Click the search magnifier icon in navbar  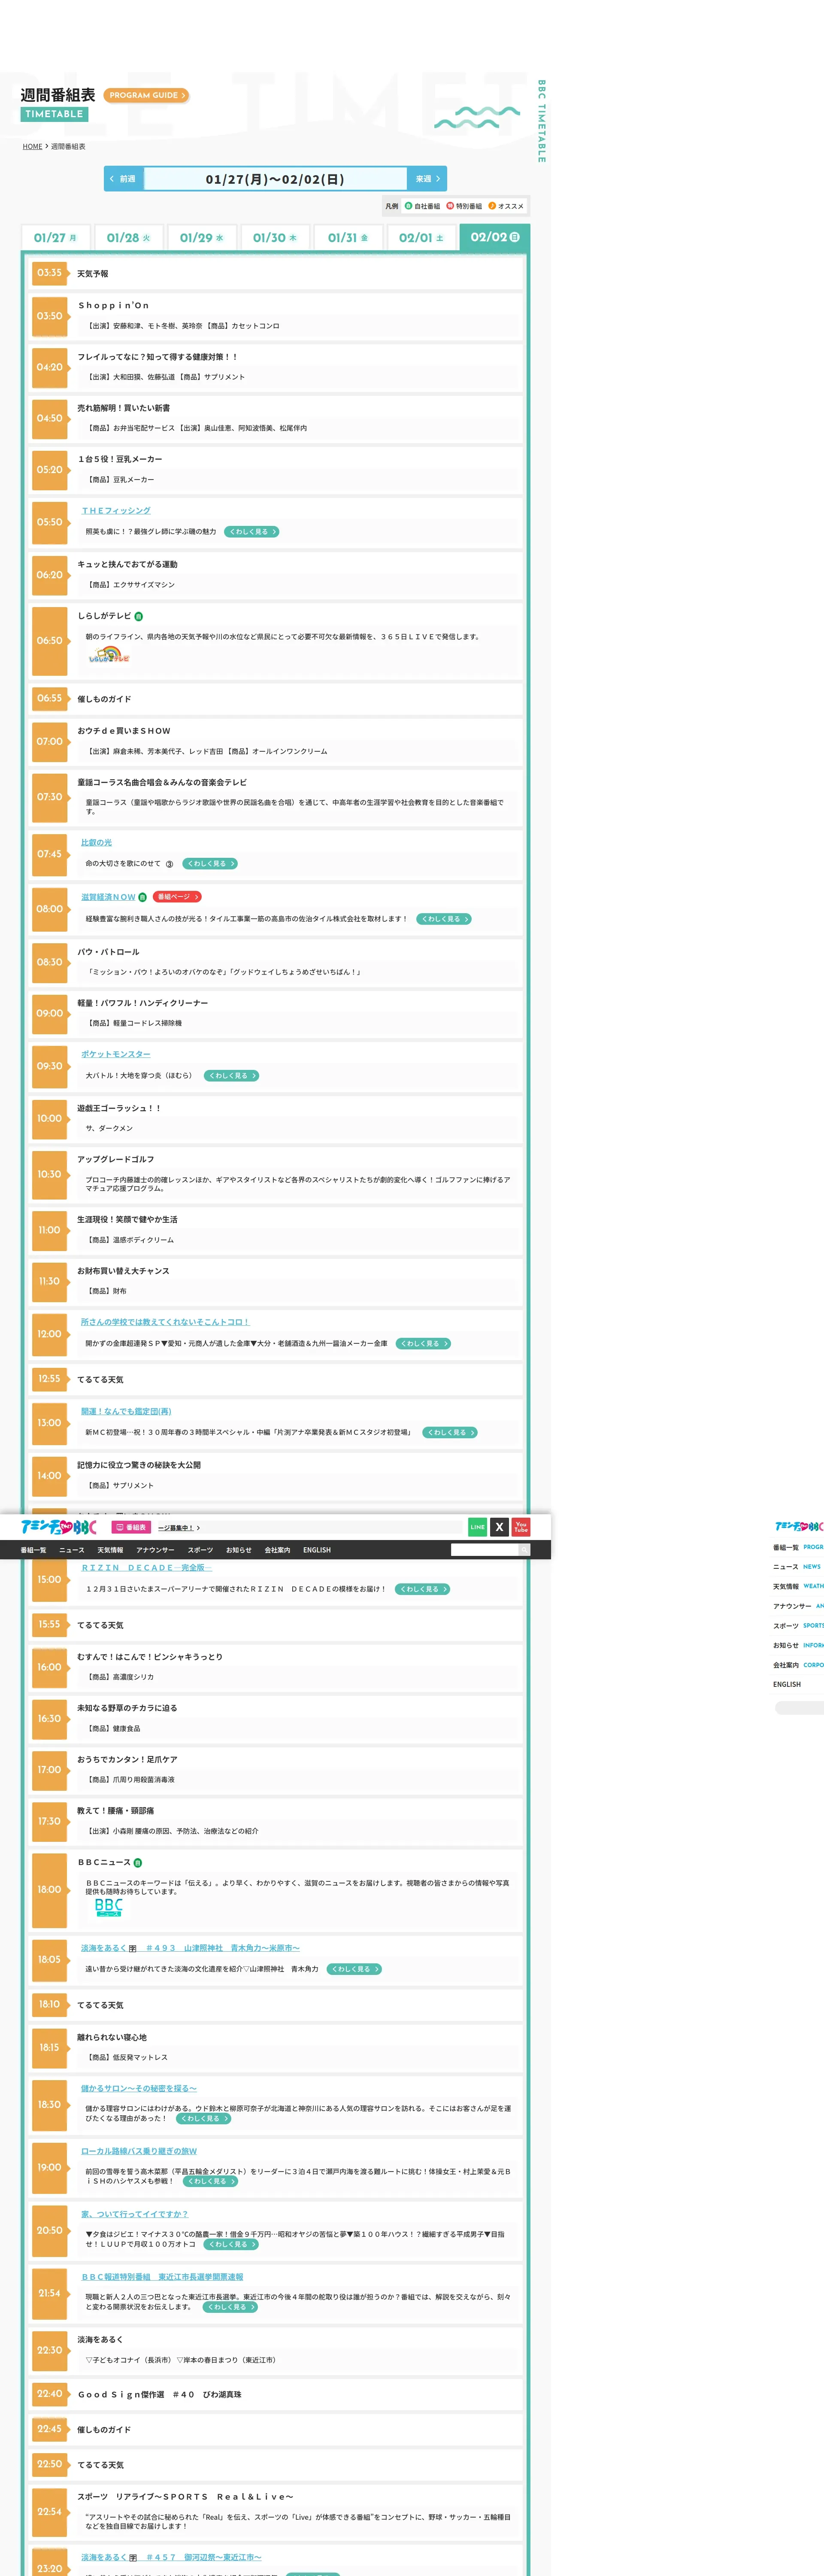tap(524, 1550)
